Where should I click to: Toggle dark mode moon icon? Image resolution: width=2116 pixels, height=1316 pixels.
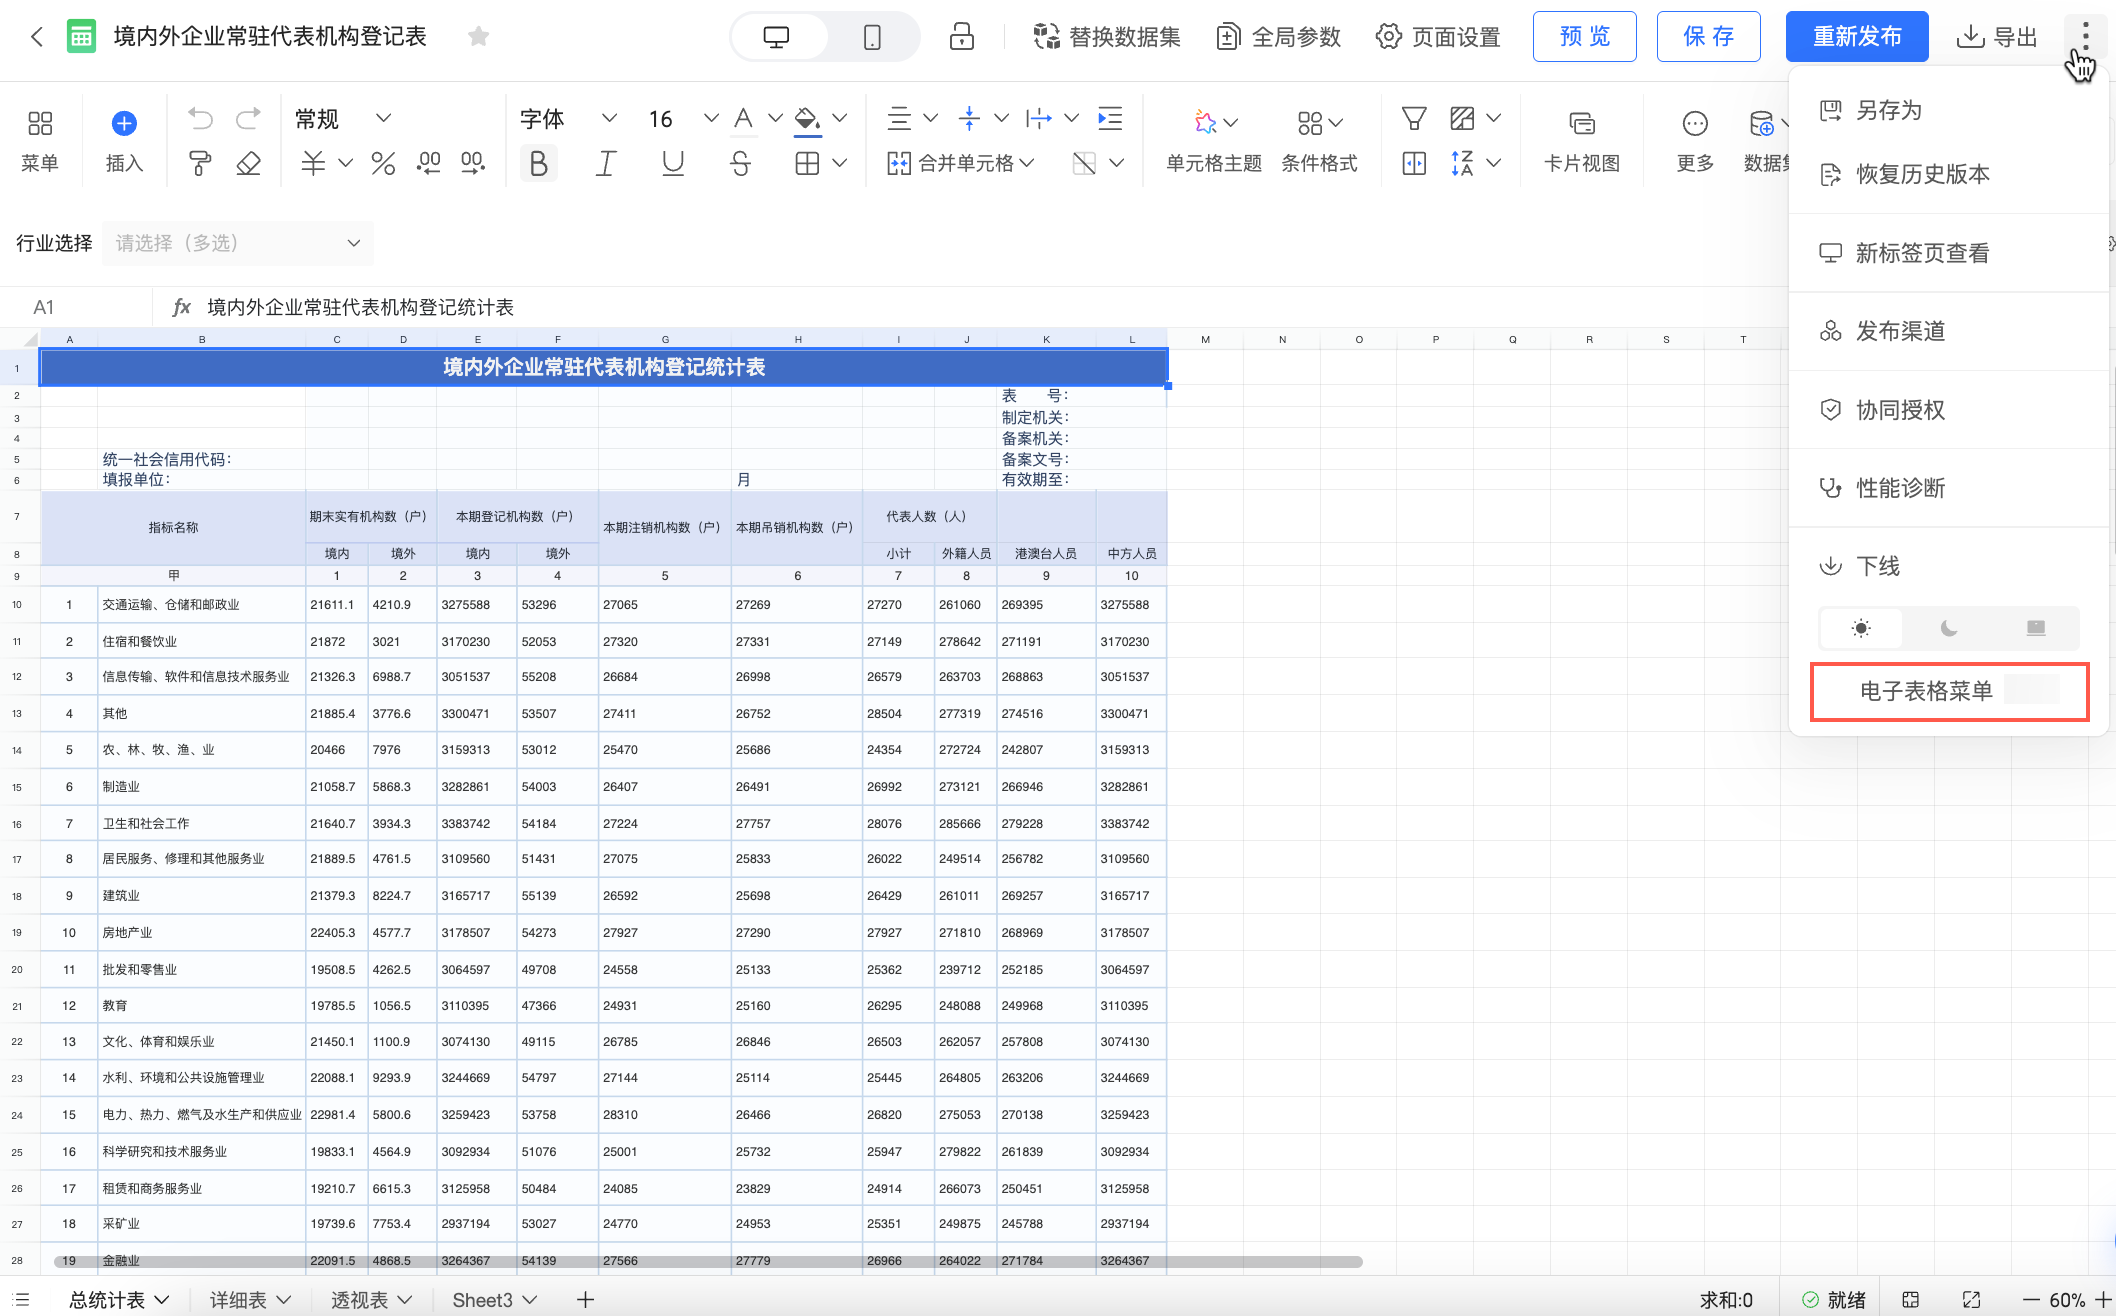click(x=1948, y=628)
